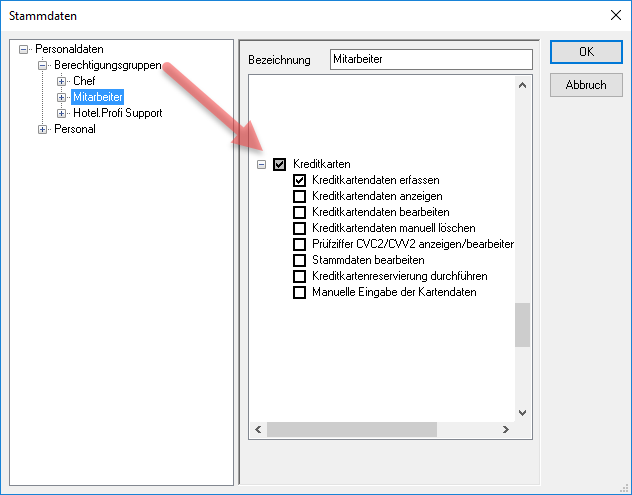Uncheck the Kreditkarten group checkbox

click(279, 164)
